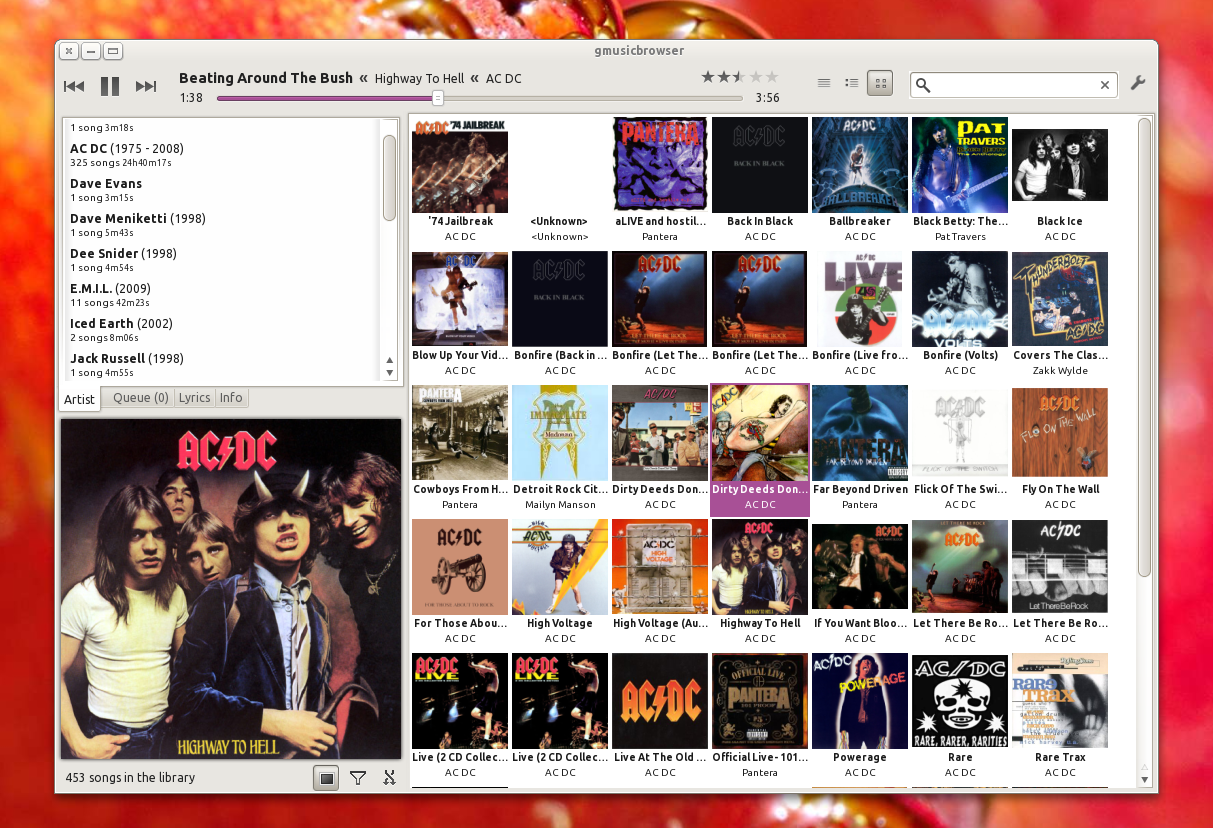Click the magnifier icon in search box
Viewport: 1213px width, 828px height.
point(924,85)
